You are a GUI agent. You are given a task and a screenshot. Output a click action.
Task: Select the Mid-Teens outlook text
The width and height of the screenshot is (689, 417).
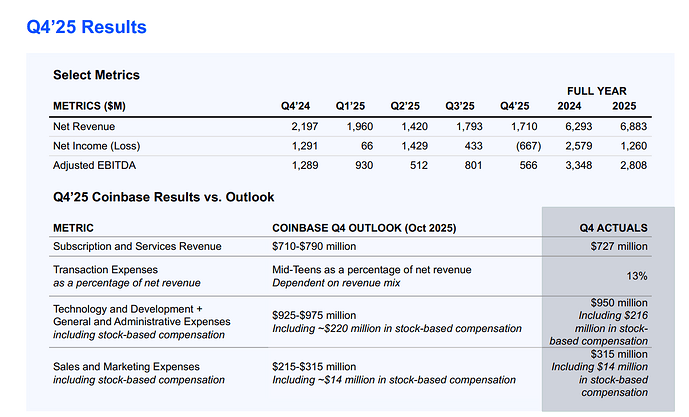371,270
